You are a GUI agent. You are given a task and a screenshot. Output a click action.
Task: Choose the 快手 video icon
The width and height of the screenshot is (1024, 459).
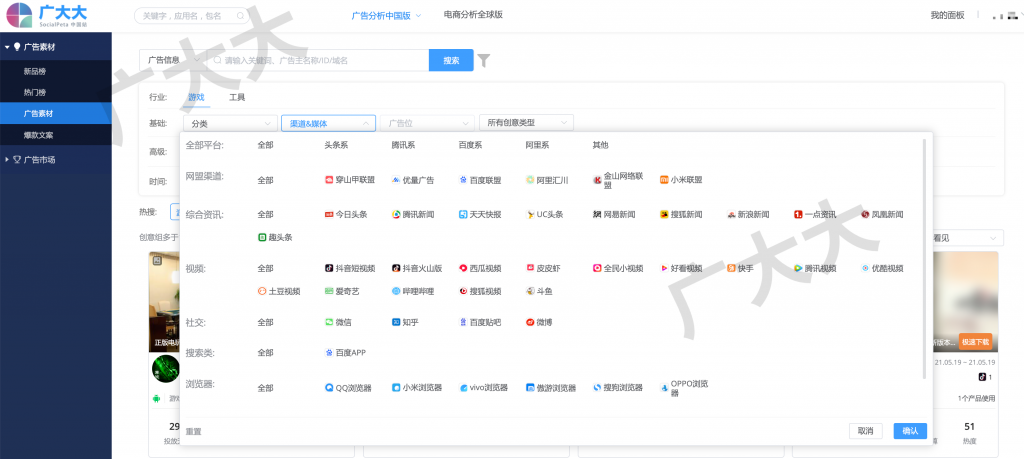(731, 268)
